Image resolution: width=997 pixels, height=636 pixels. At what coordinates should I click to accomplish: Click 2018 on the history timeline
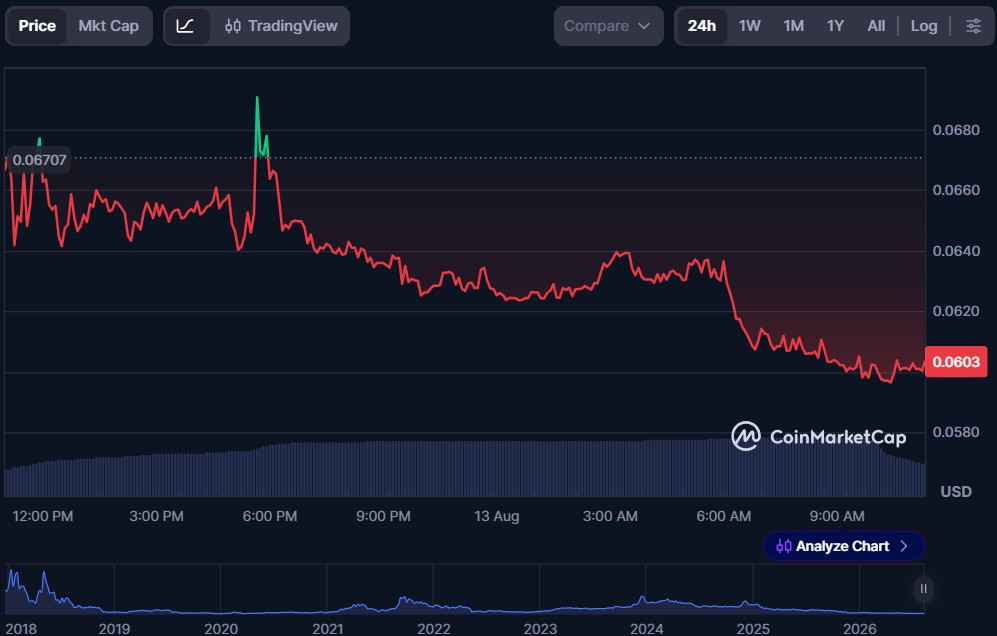coord(21,629)
